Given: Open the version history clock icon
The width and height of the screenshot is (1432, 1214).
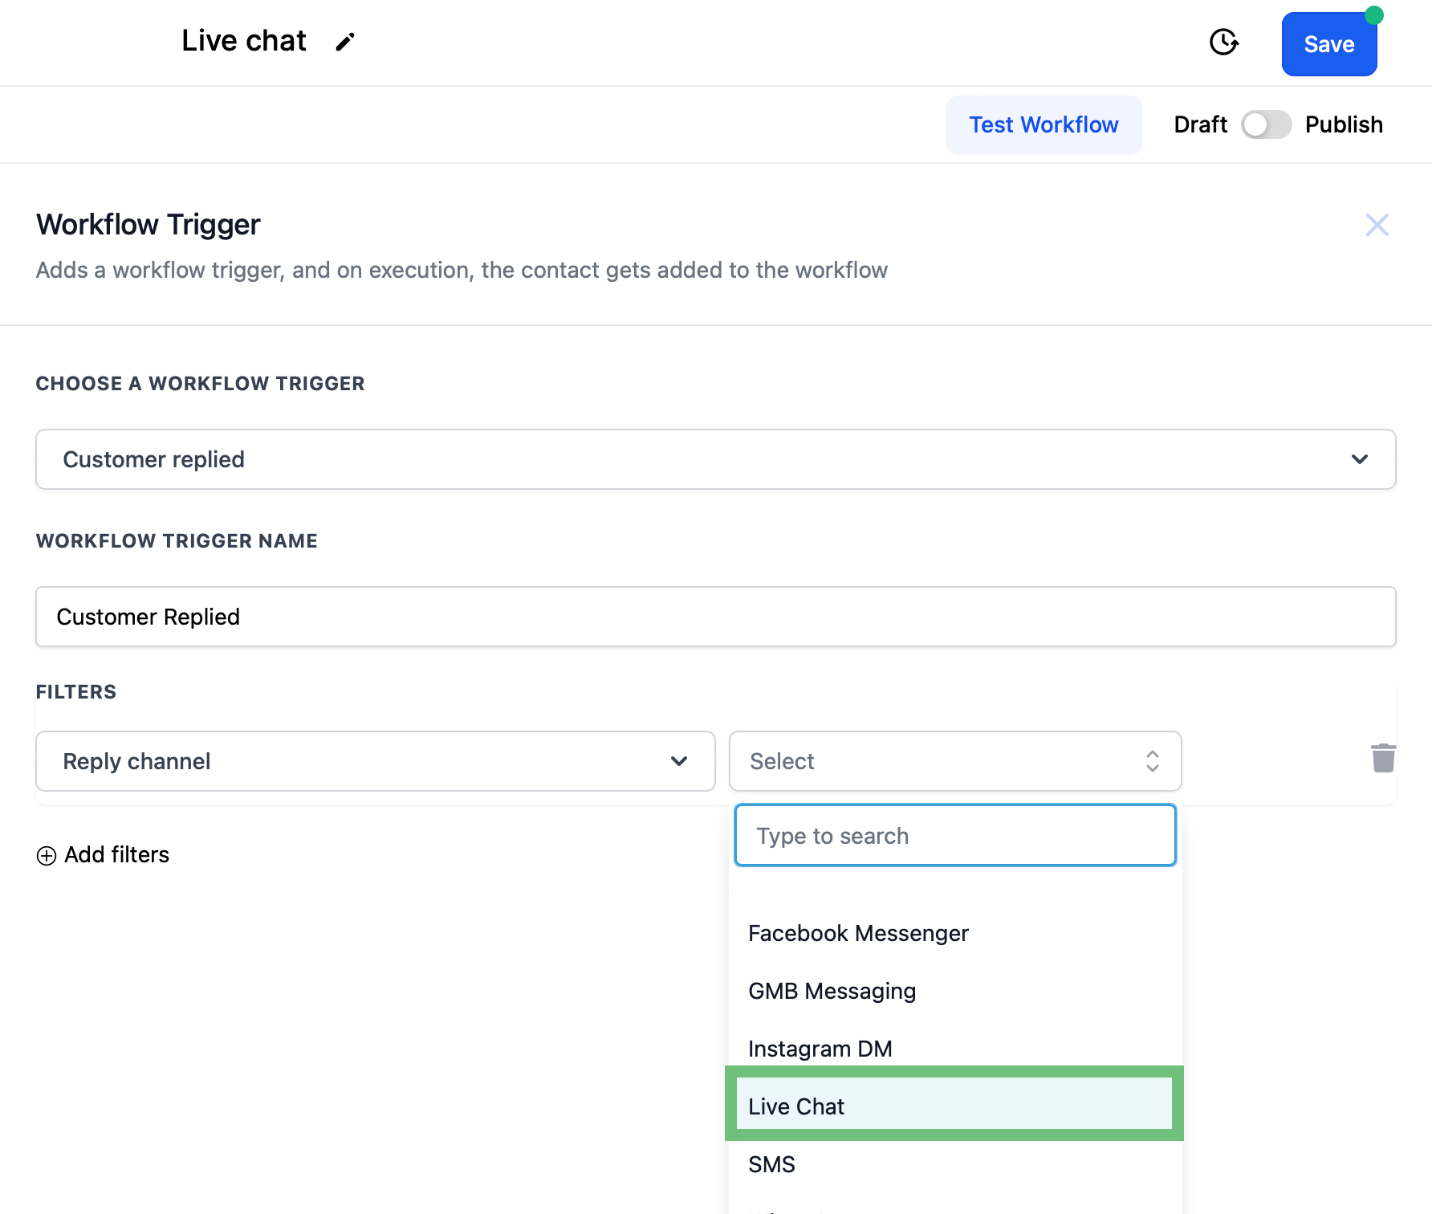Looking at the screenshot, I should click(1224, 42).
